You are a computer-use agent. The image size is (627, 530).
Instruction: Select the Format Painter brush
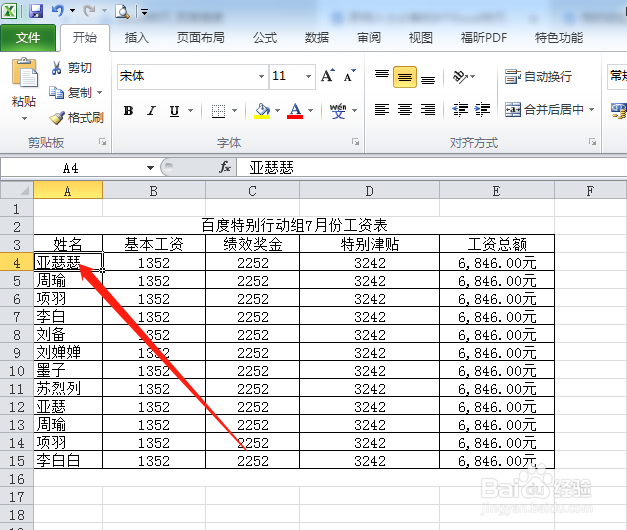(x=57, y=118)
